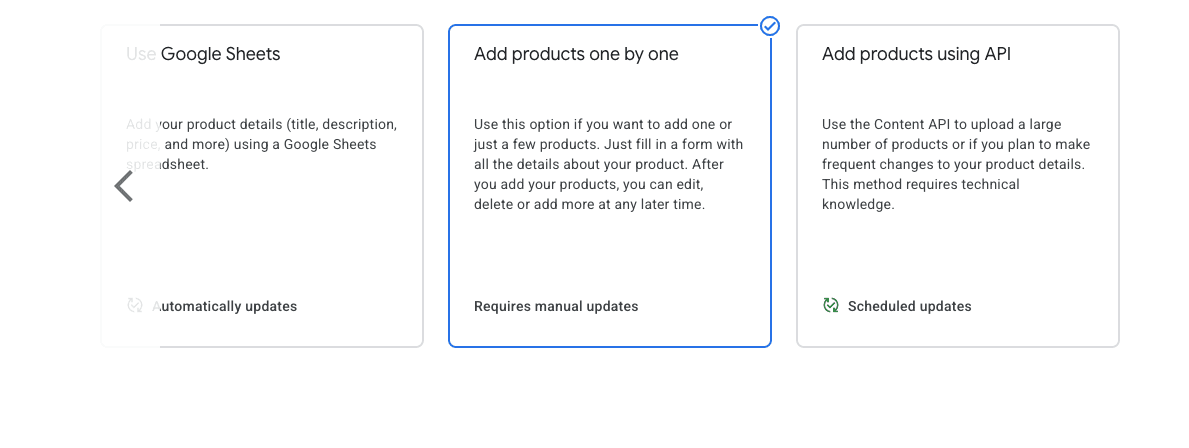Click the "Requires manual updates" label

pyautogui.click(x=556, y=306)
